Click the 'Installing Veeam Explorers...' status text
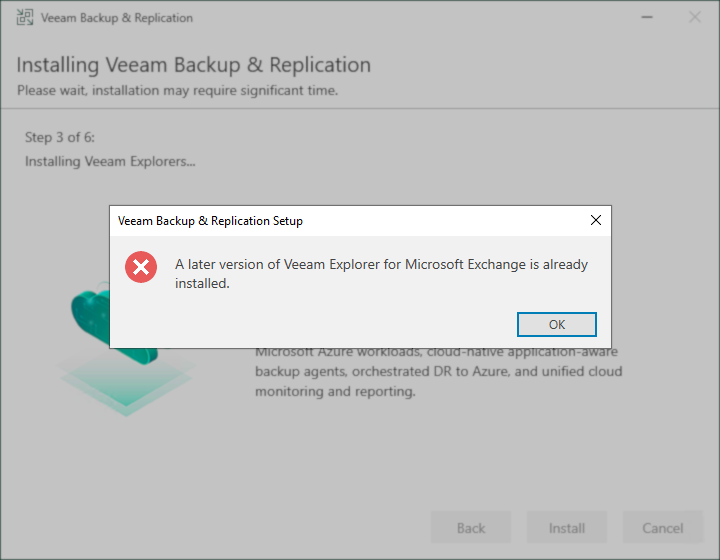Viewport: 720px width, 560px height. (110, 162)
